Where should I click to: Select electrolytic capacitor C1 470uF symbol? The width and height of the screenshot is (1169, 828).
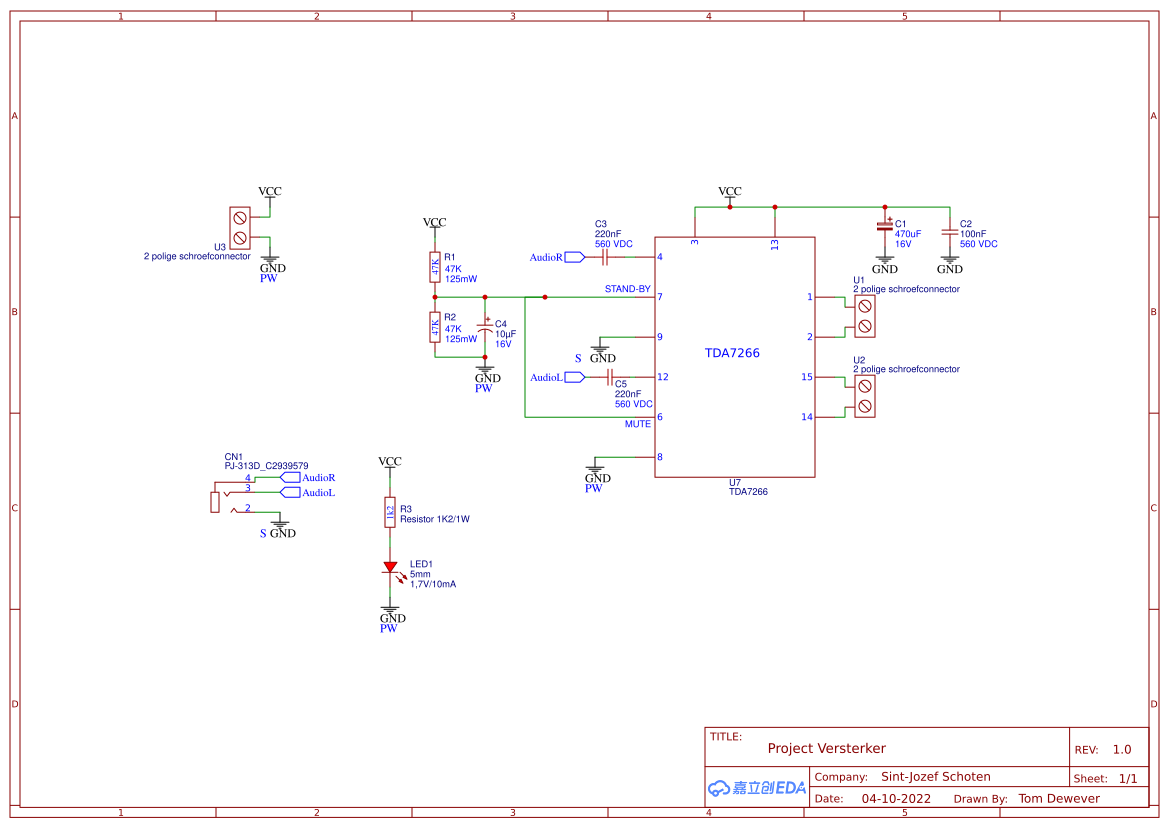pos(884,227)
